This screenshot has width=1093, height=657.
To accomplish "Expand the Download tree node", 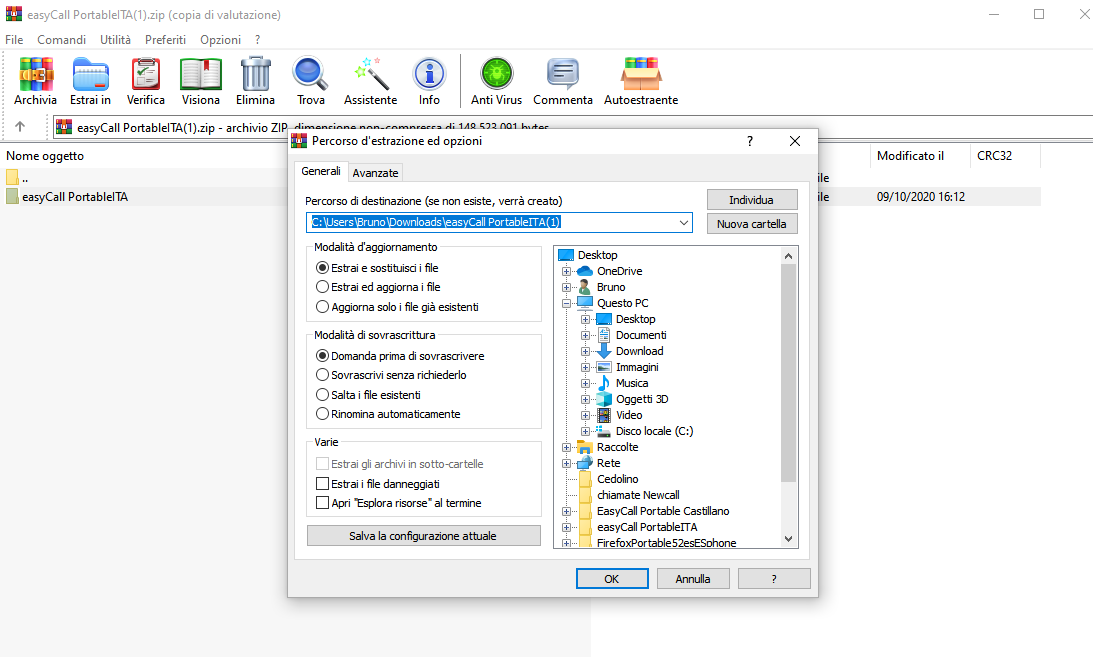I will 586,351.
